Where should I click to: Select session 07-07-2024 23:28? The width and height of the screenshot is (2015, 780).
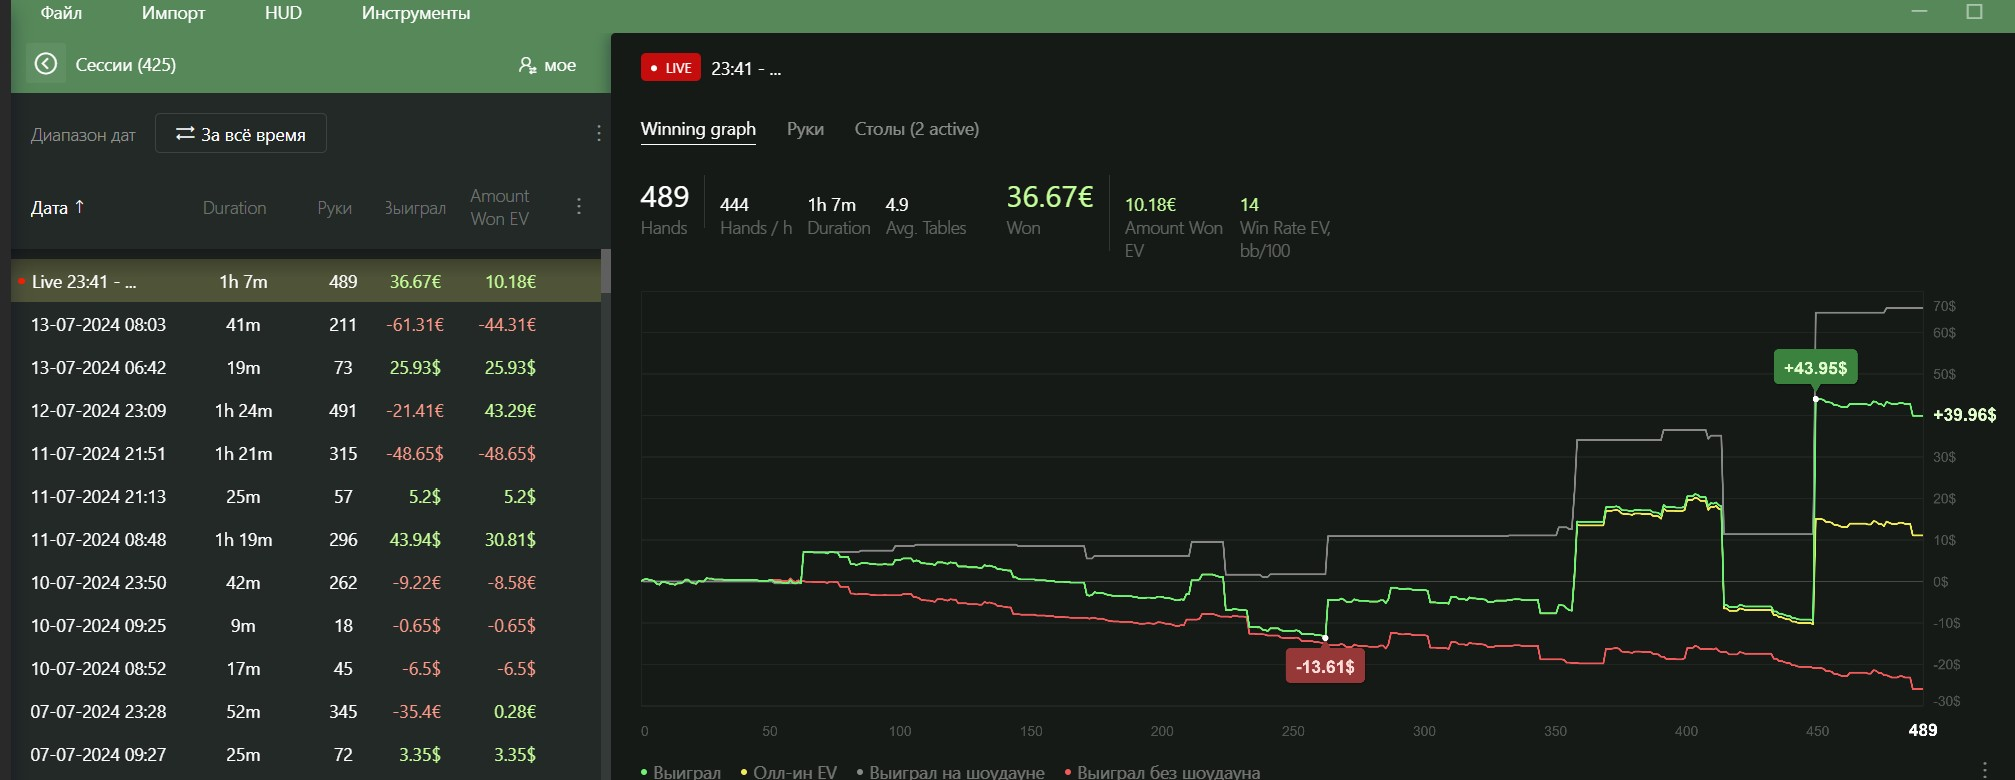[x=306, y=711]
